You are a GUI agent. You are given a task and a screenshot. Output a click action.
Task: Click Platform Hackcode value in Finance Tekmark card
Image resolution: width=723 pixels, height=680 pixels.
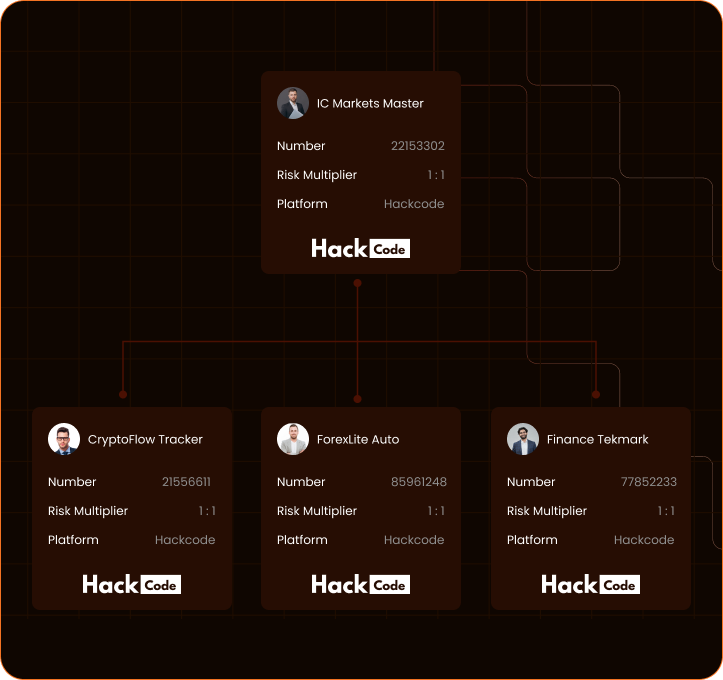click(x=644, y=540)
